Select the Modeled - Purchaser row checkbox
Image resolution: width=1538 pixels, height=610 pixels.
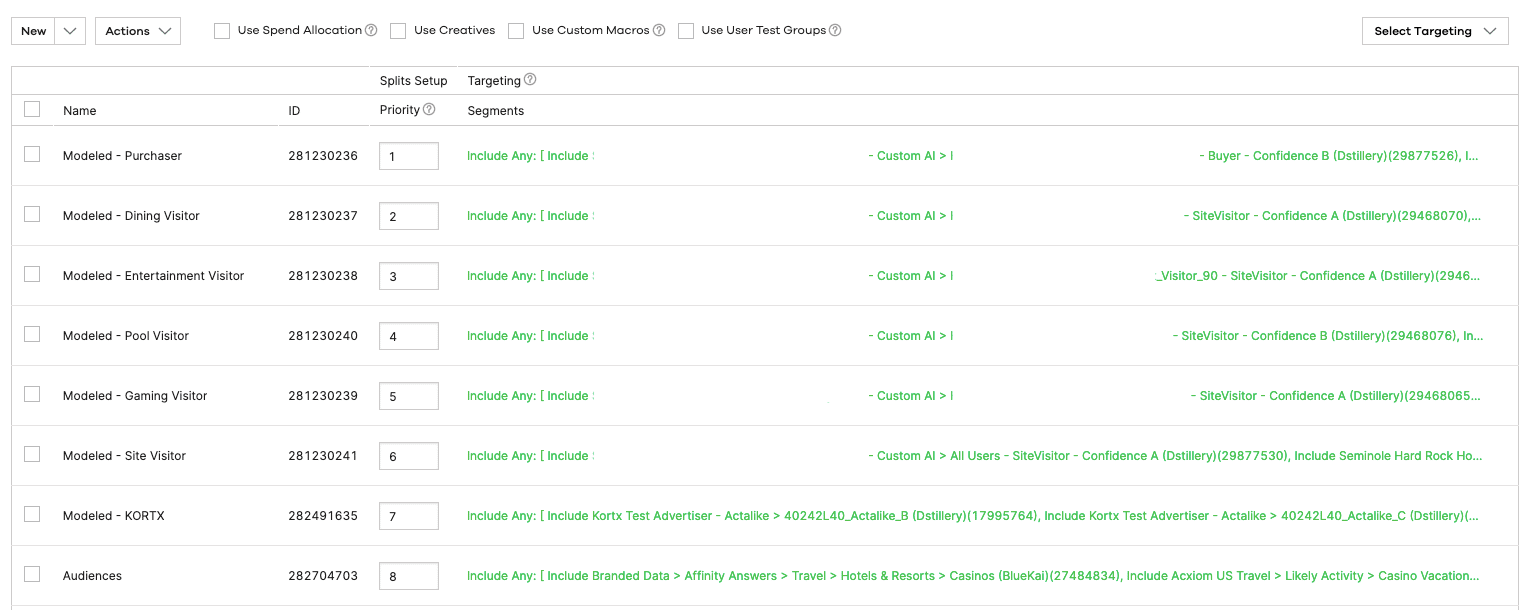click(x=32, y=154)
